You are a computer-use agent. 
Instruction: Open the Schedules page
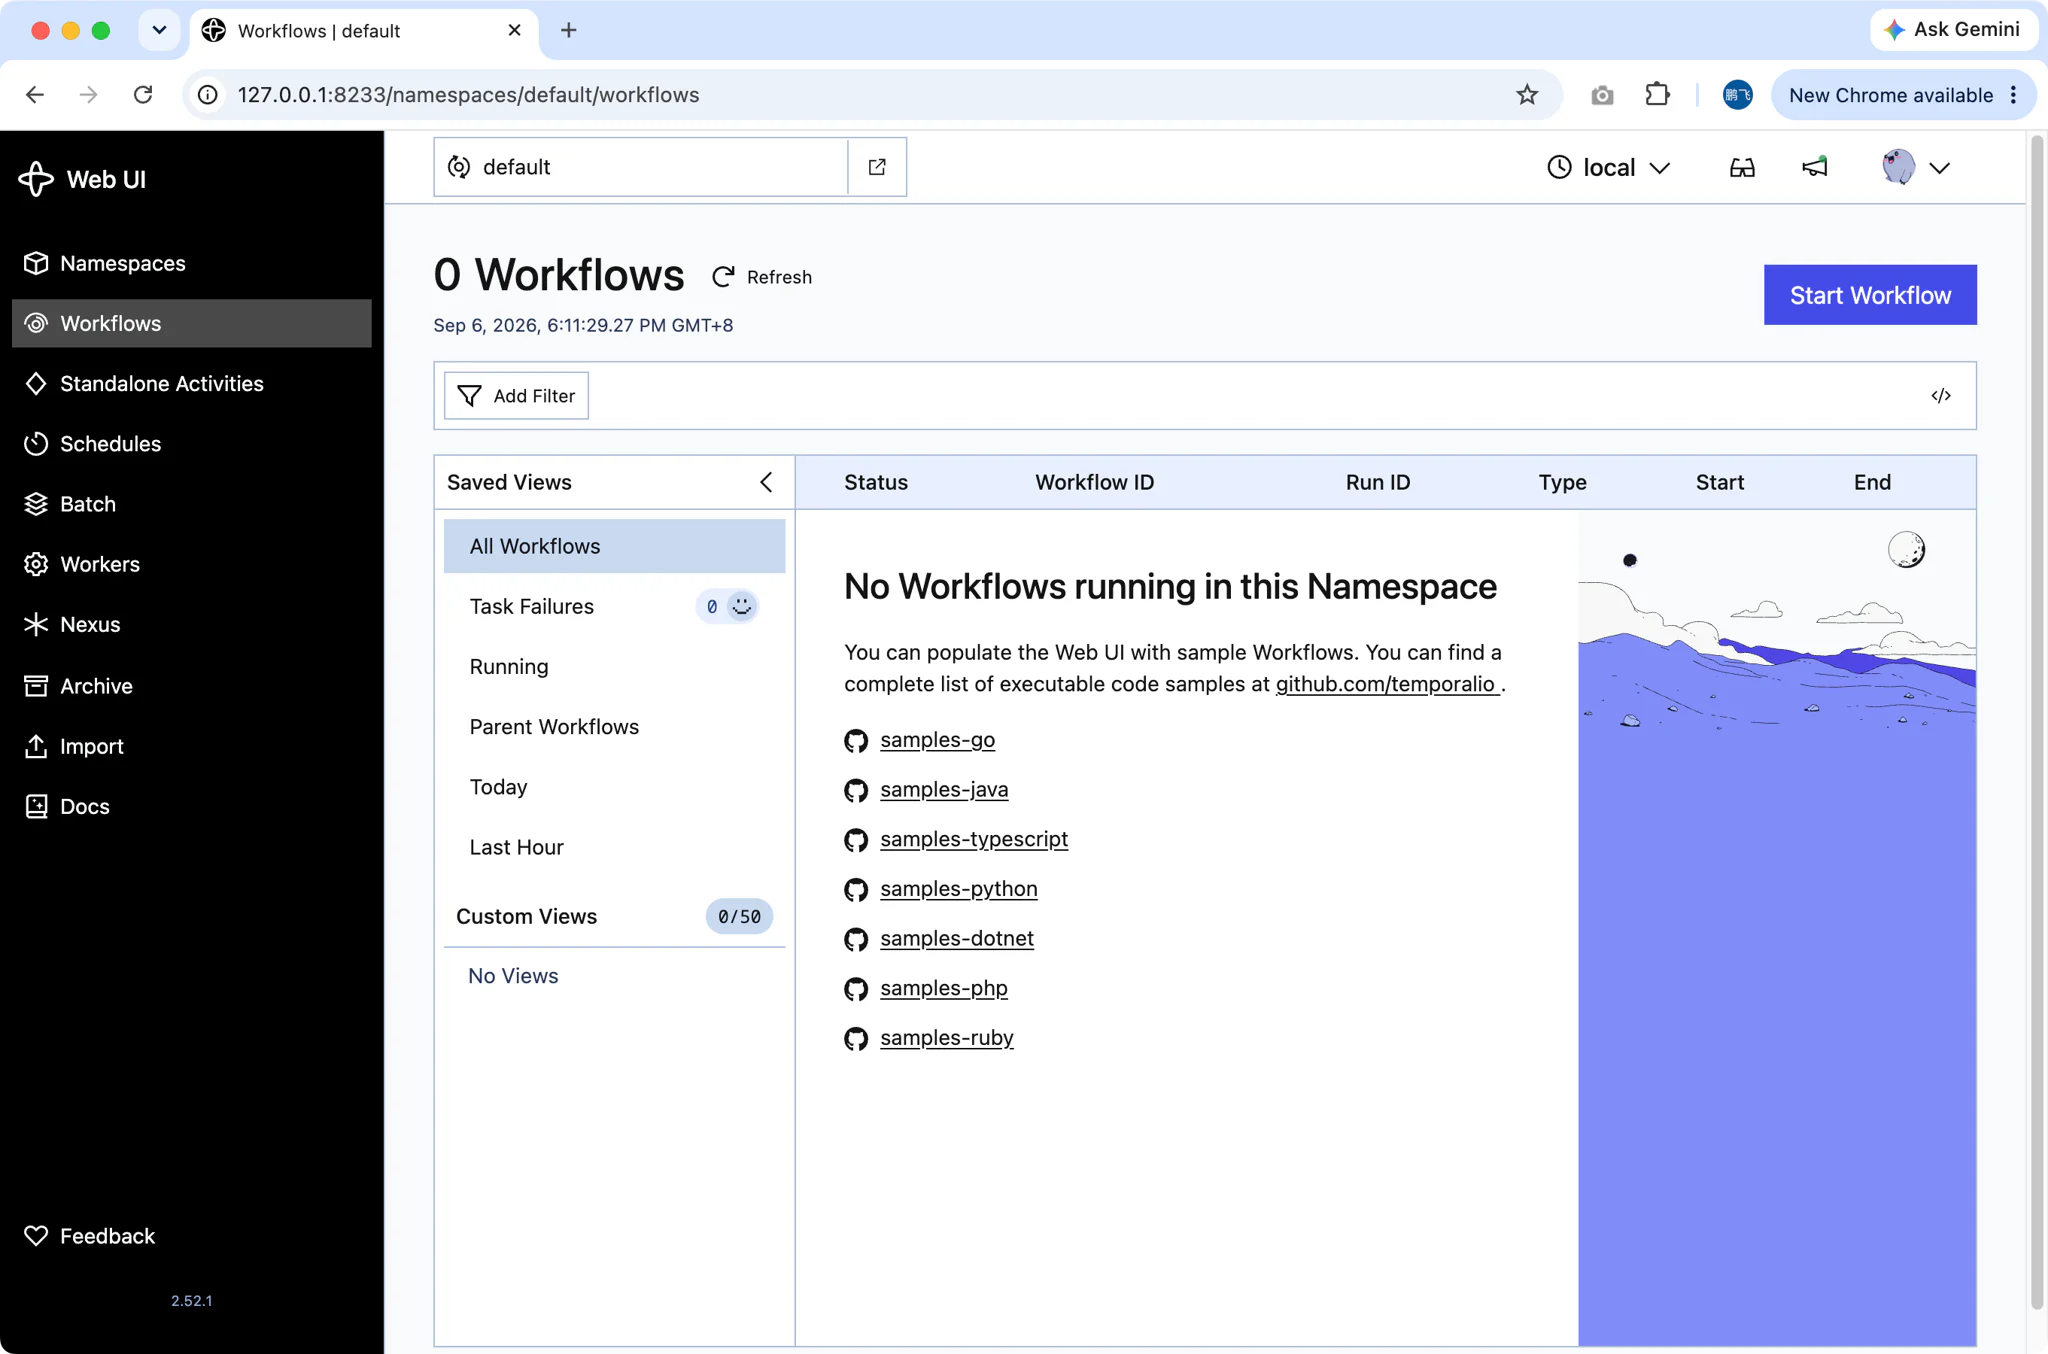[191, 443]
